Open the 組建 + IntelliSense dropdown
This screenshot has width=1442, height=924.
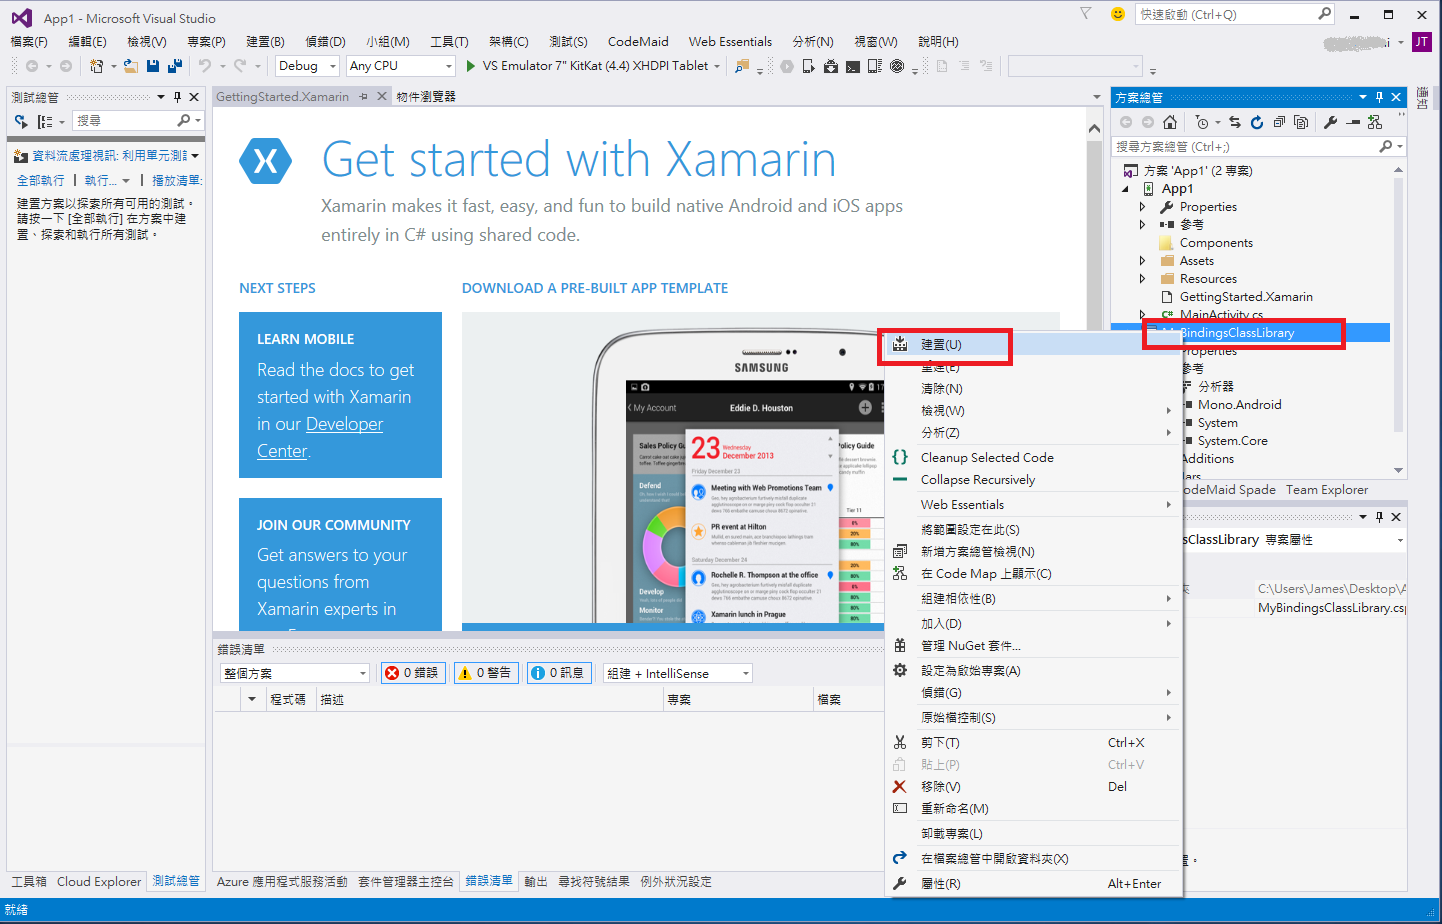point(677,673)
